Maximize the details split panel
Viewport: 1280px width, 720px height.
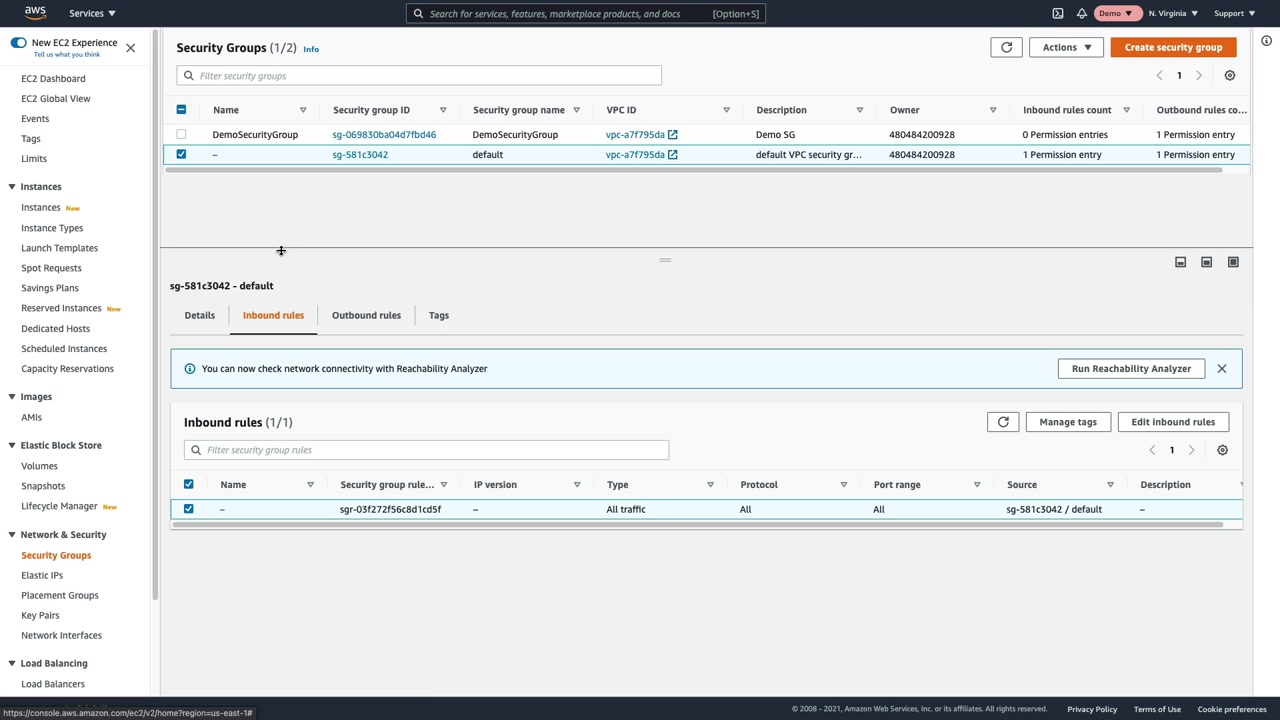tap(1232, 262)
